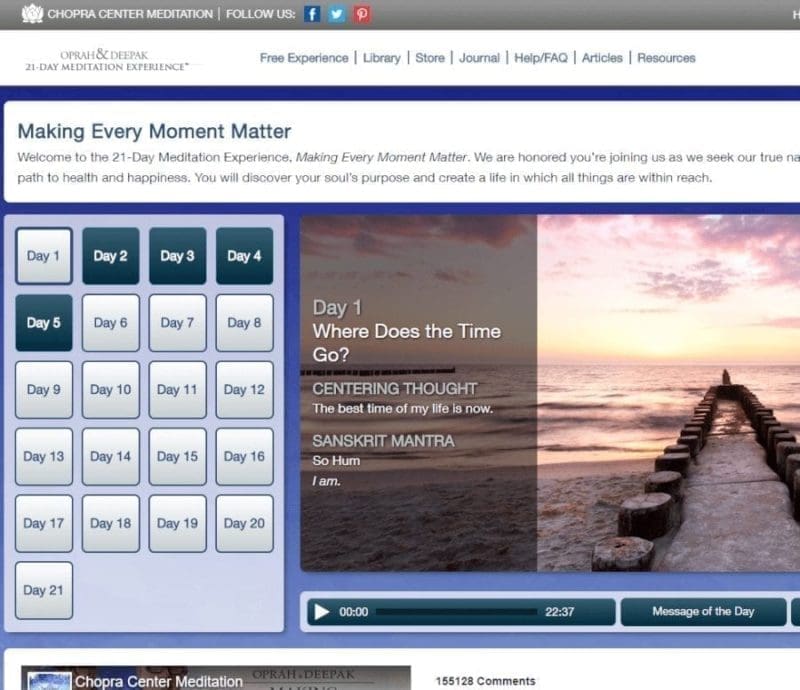Image resolution: width=800 pixels, height=690 pixels.
Task: Select the Day 1 meditation tile
Action: pos(44,256)
